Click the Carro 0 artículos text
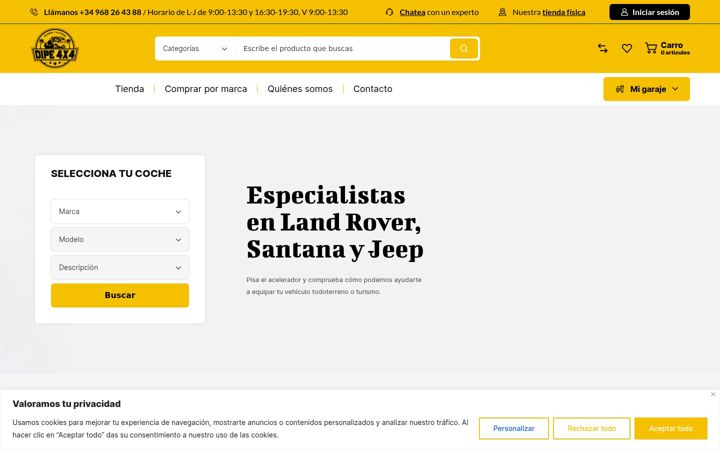The height and width of the screenshot is (450, 720). click(x=675, y=48)
